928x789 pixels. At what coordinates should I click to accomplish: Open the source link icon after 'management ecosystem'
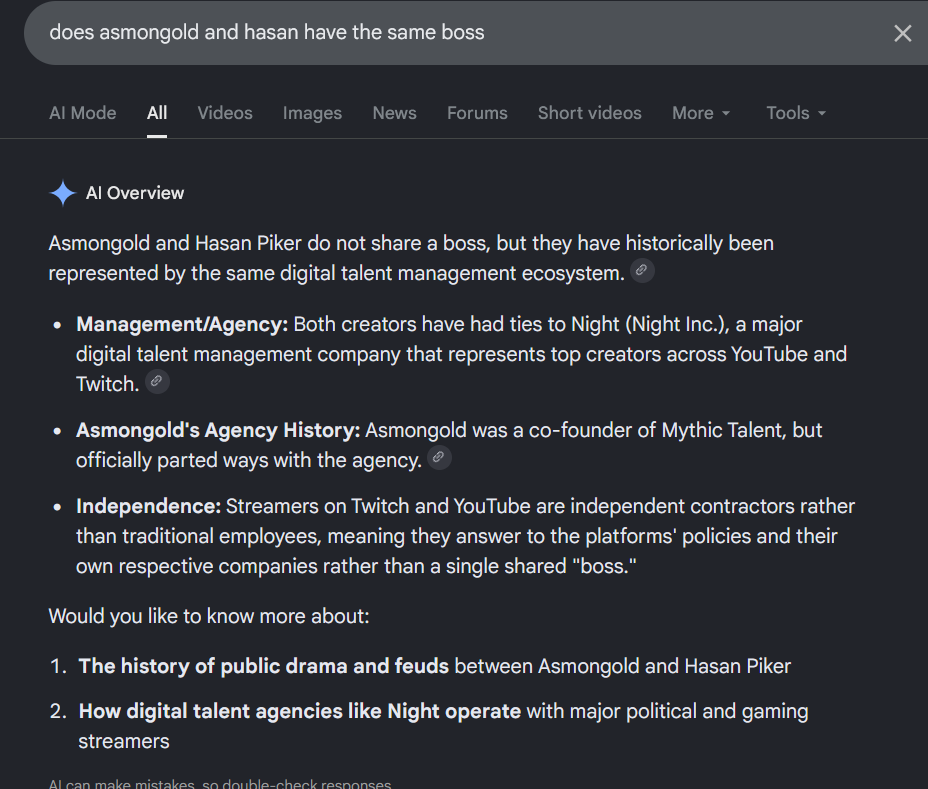tap(642, 270)
